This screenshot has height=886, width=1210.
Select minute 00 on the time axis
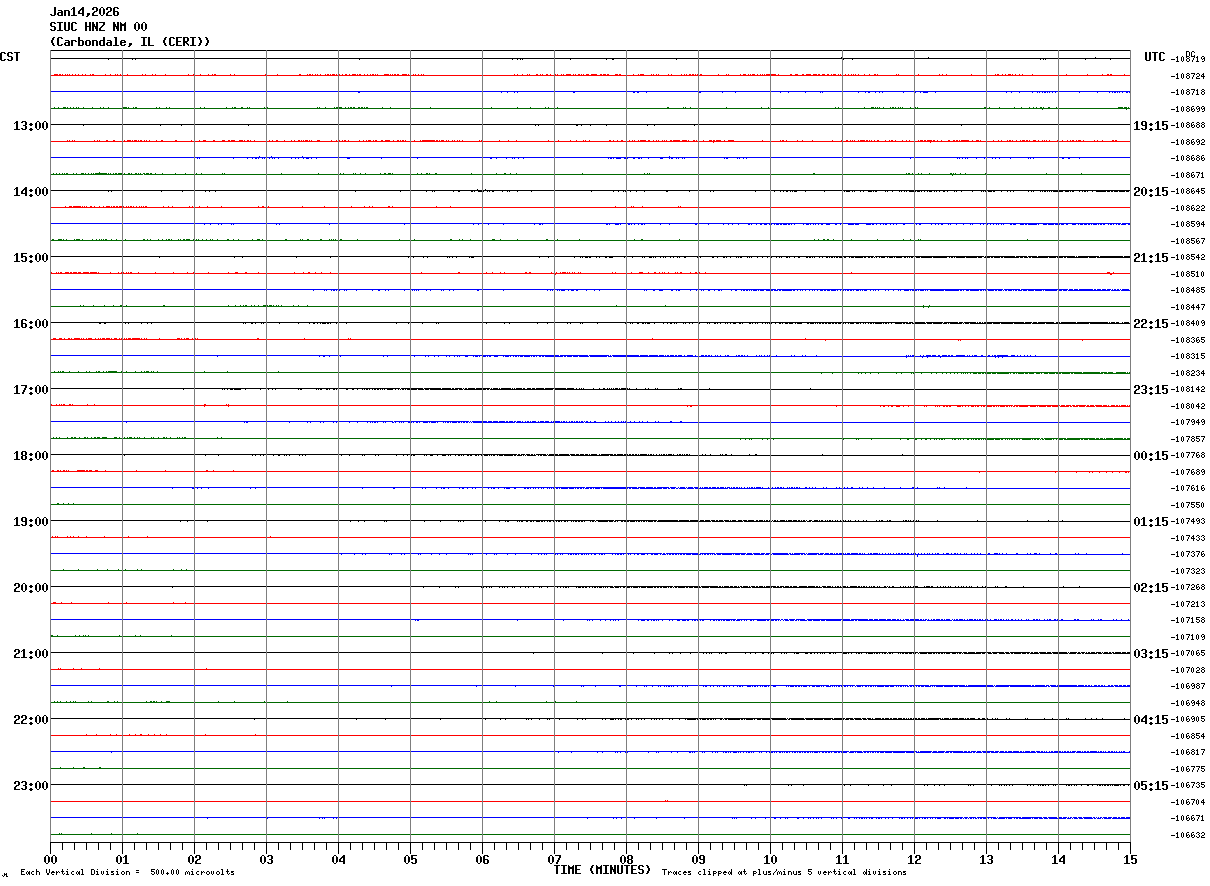pyautogui.click(x=50, y=859)
